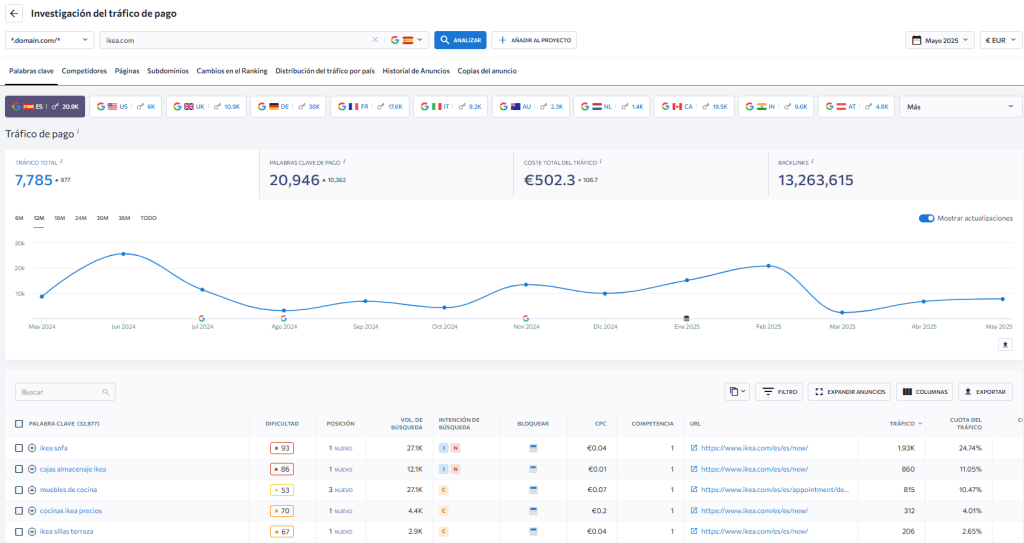
Task: Open the Columnas settings
Action: (925, 391)
